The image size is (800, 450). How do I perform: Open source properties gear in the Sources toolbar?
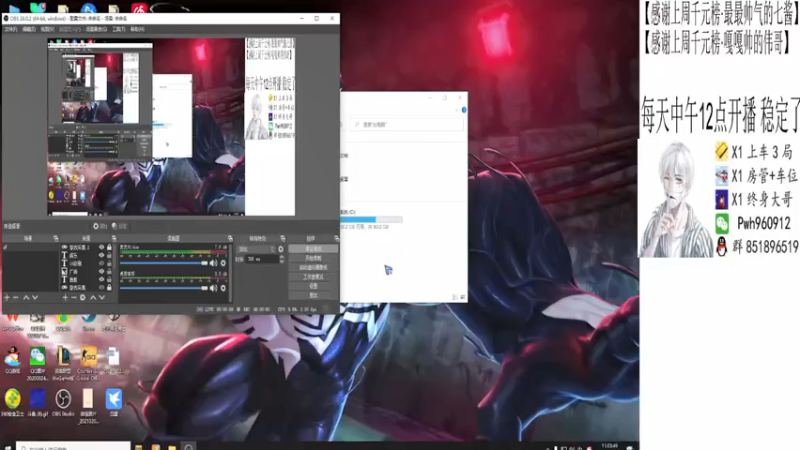[x=83, y=297]
